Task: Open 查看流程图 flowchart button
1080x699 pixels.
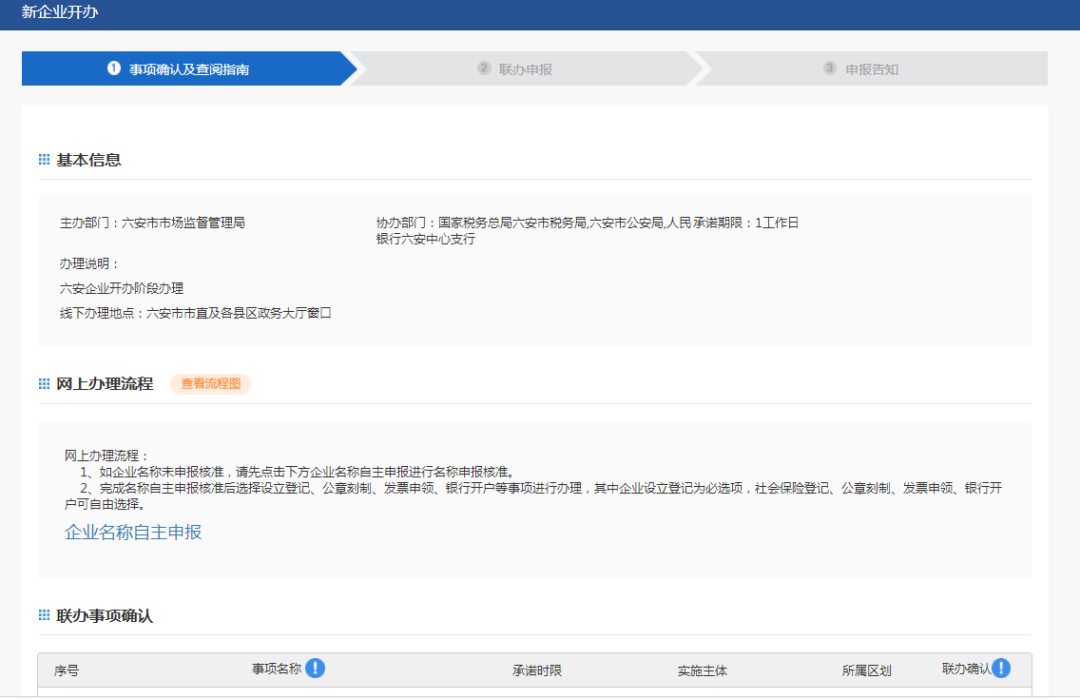Action: (x=210, y=384)
